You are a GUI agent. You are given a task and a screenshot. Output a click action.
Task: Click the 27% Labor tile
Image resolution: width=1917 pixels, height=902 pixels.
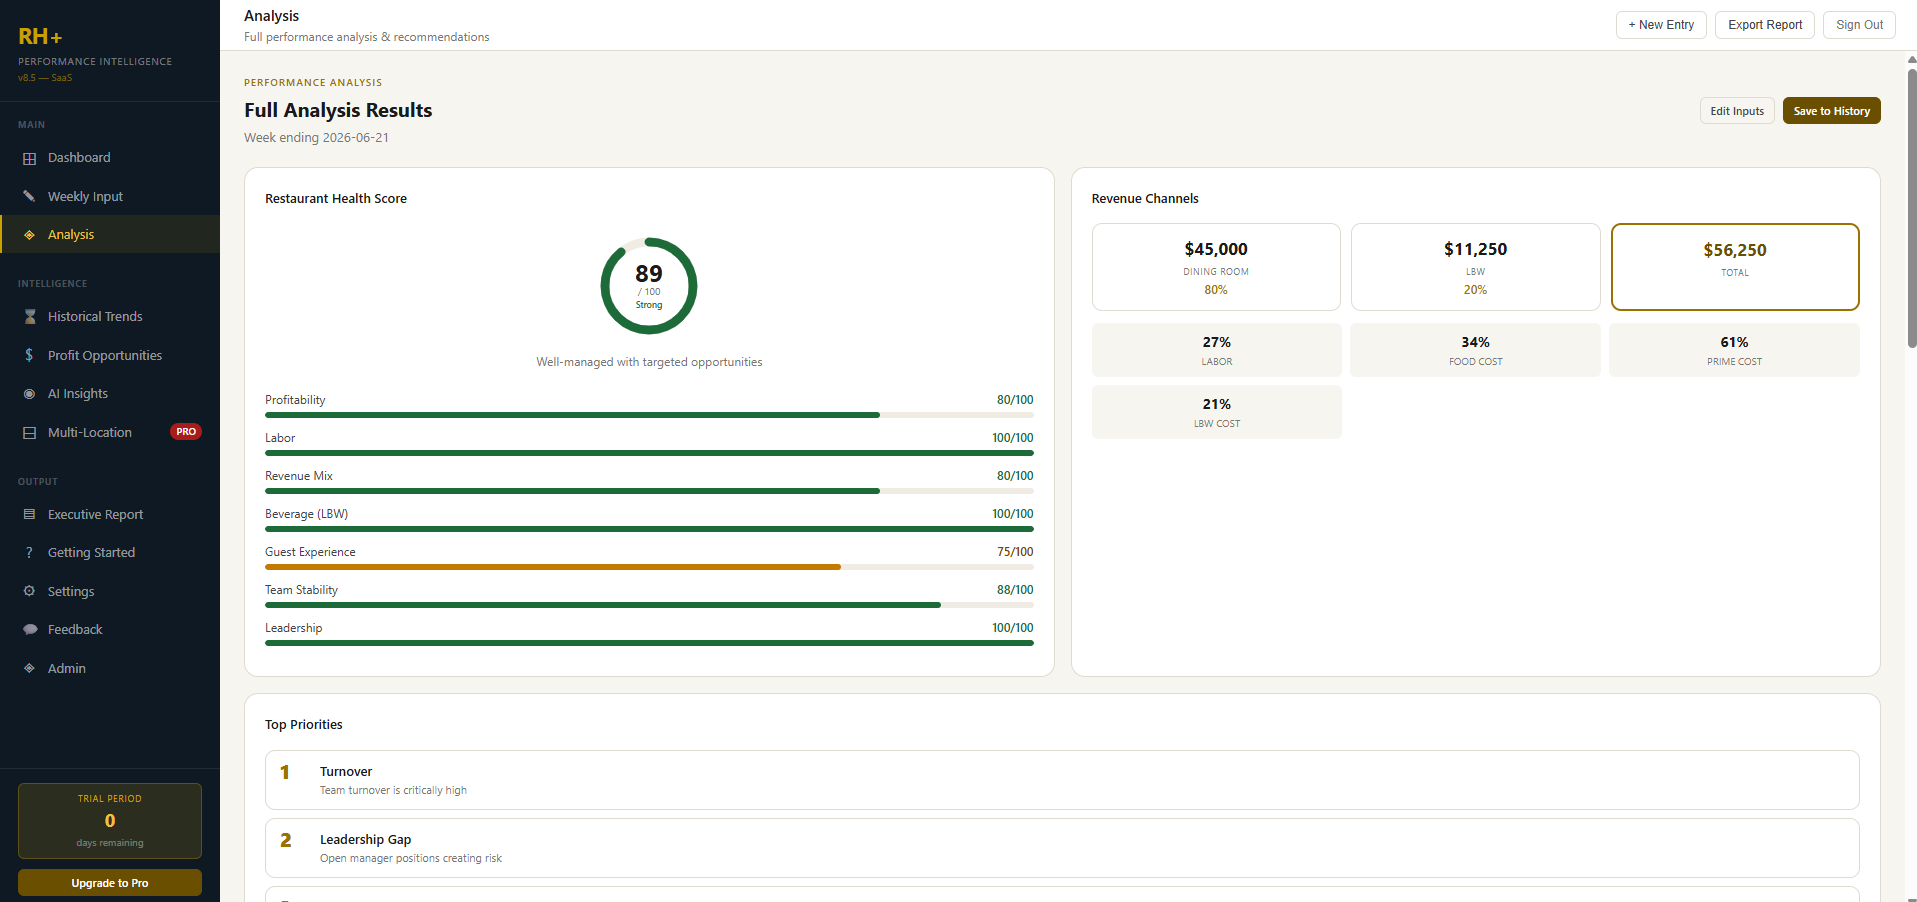[1216, 350]
